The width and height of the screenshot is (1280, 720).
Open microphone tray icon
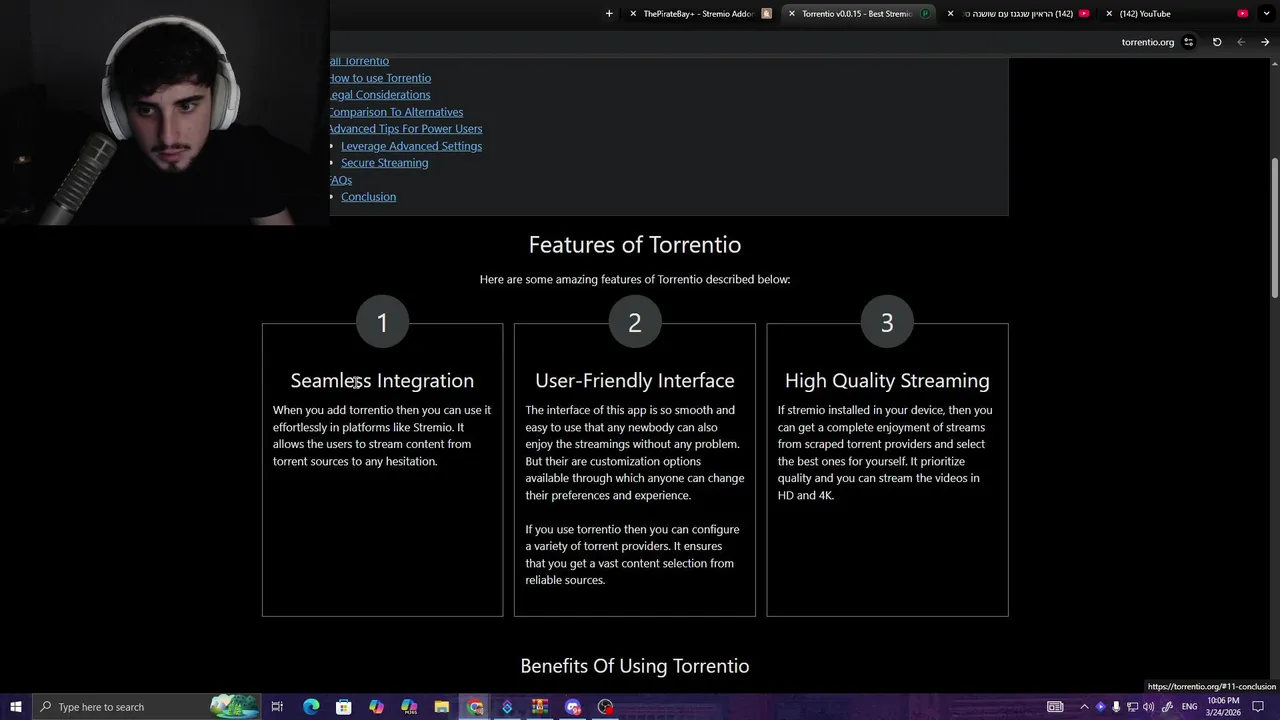pyautogui.click(x=1116, y=707)
